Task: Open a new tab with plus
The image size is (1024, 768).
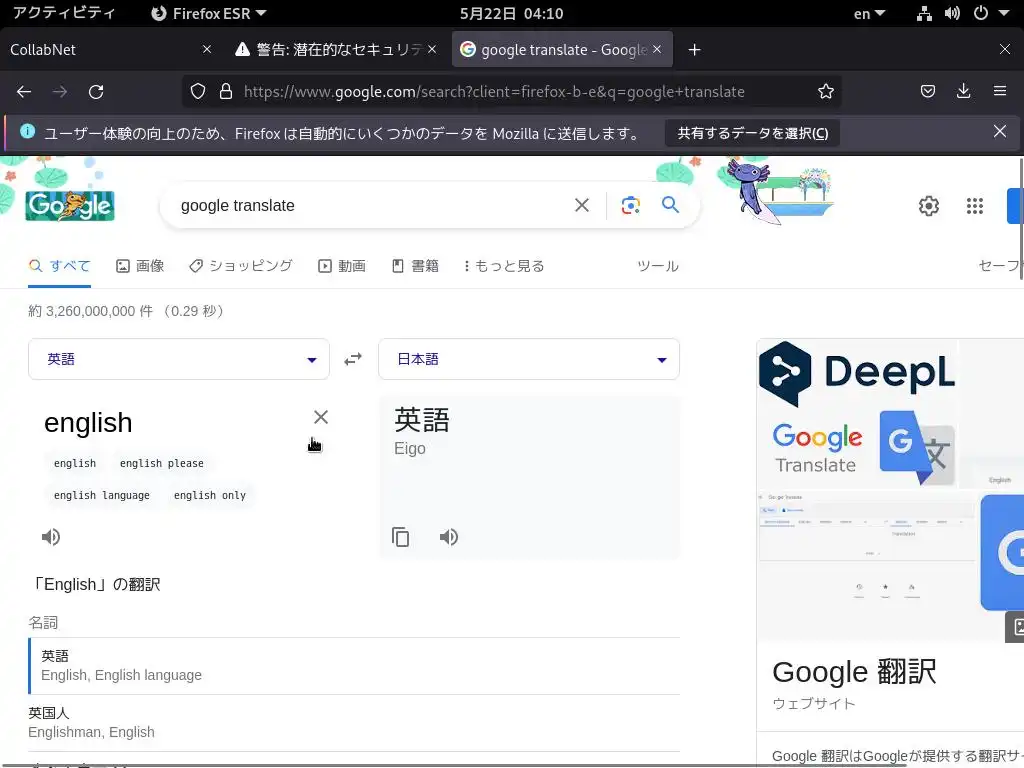Action: coord(694,50)
